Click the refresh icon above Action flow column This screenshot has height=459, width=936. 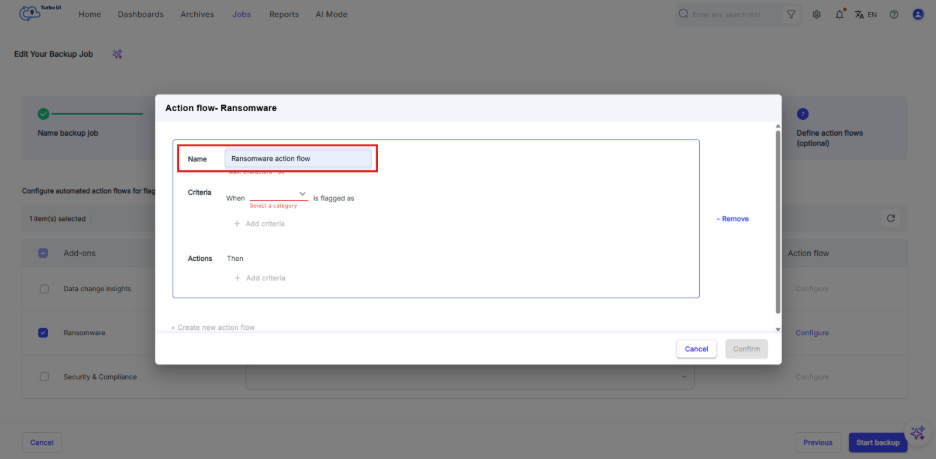pyautogui.click(x=890, y=218)
